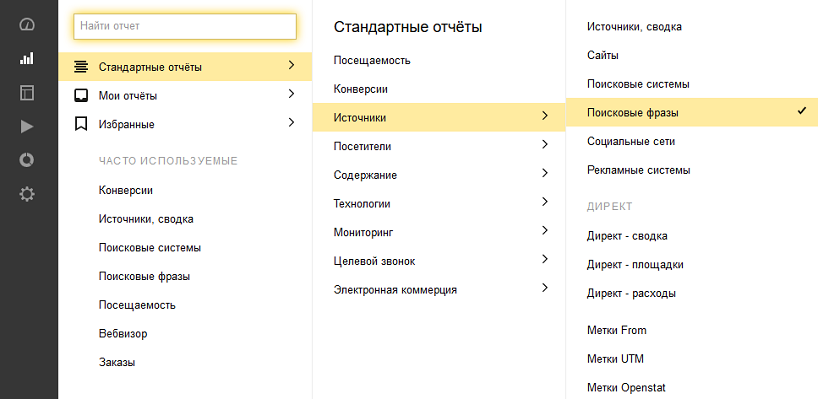Open Метки From report
This screenshot has width=818, height=399.
click(x=616, y=330)
